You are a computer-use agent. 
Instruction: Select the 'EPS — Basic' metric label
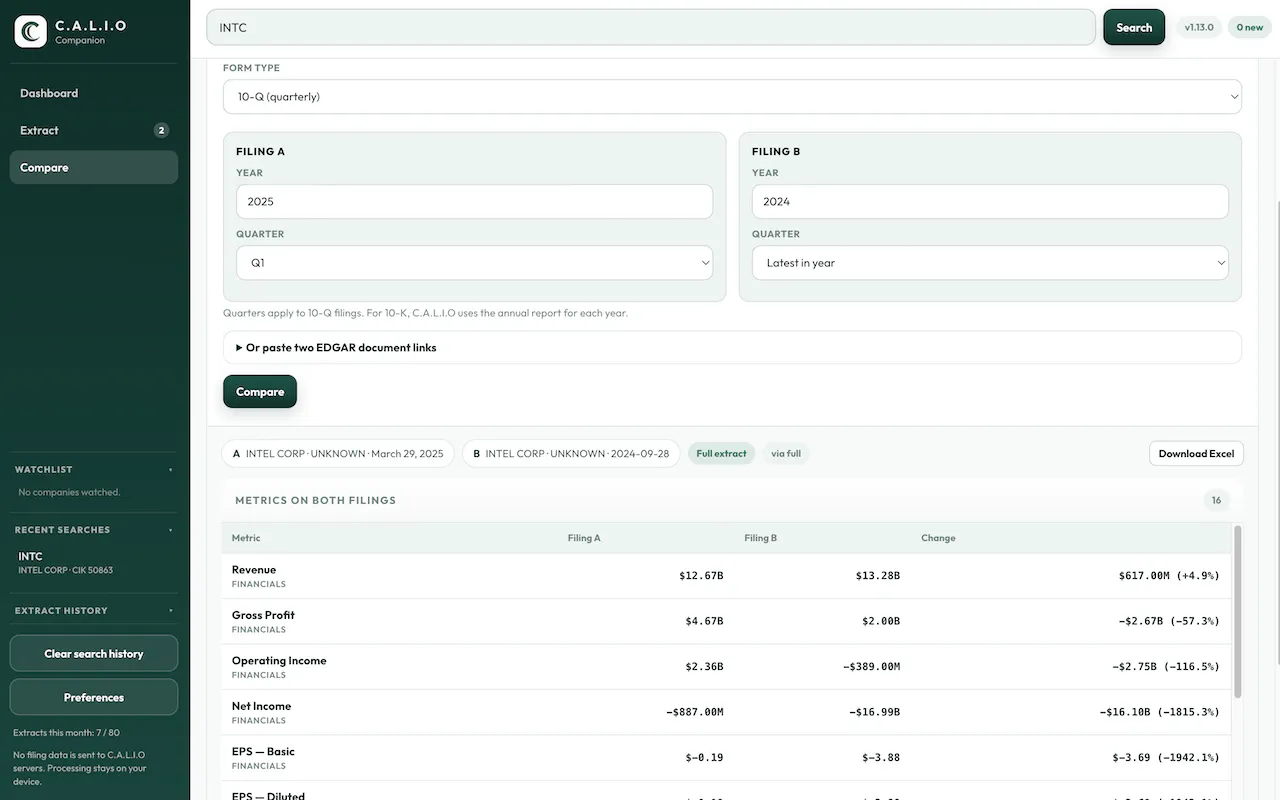pyautogui.click(x=263, y=752)
